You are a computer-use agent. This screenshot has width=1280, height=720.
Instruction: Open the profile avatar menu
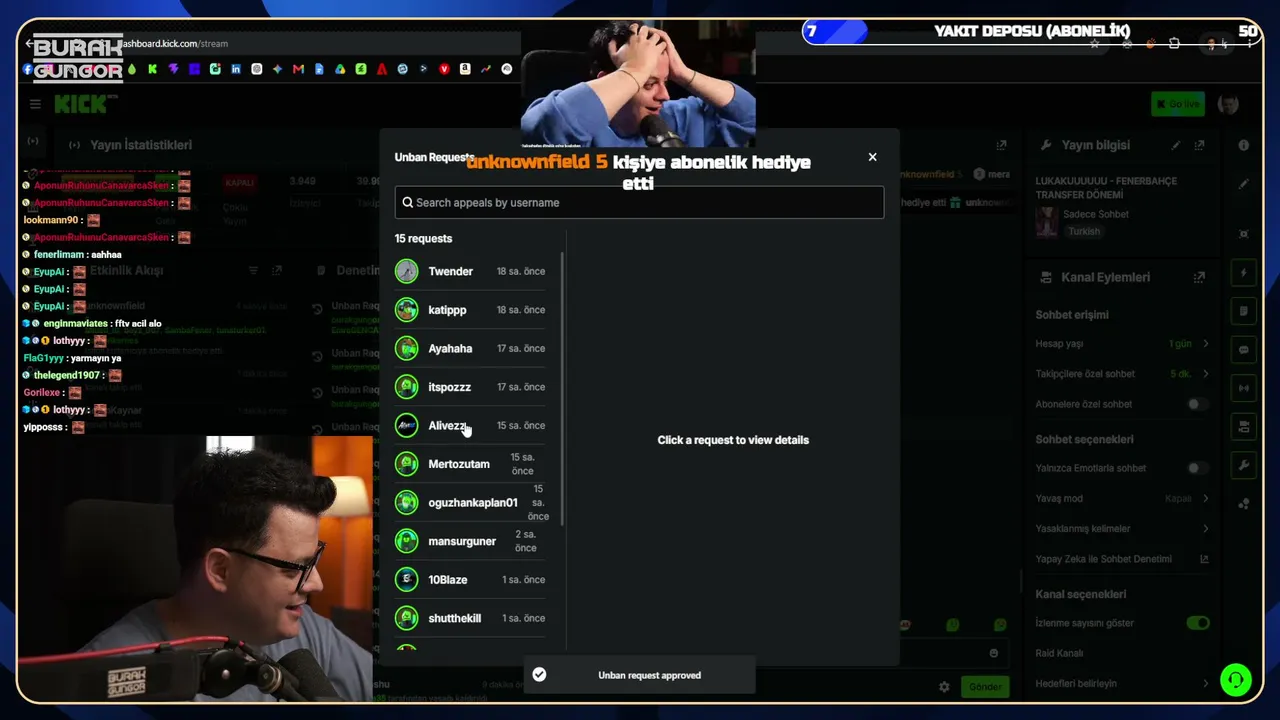tap(1229, 104)
